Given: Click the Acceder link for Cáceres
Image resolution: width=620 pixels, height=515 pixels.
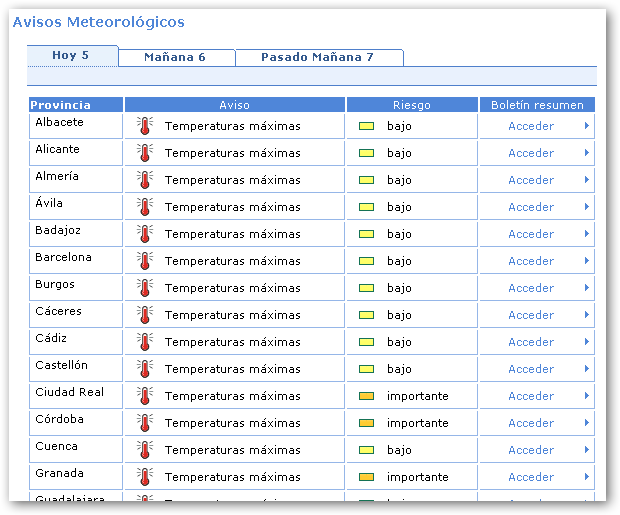Looking at the screenshot, I should (530, 315).
